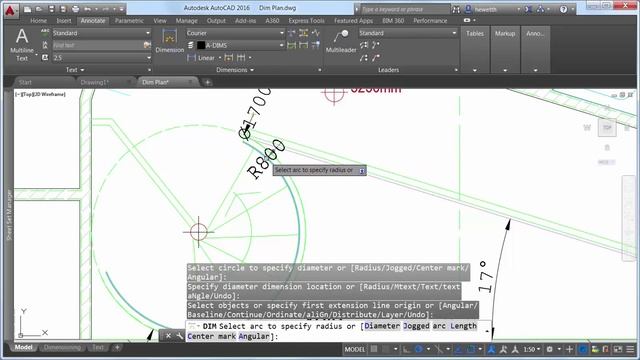Click the keyword search input field
Screen dimensions: 640x360
(x=405, y=9)
